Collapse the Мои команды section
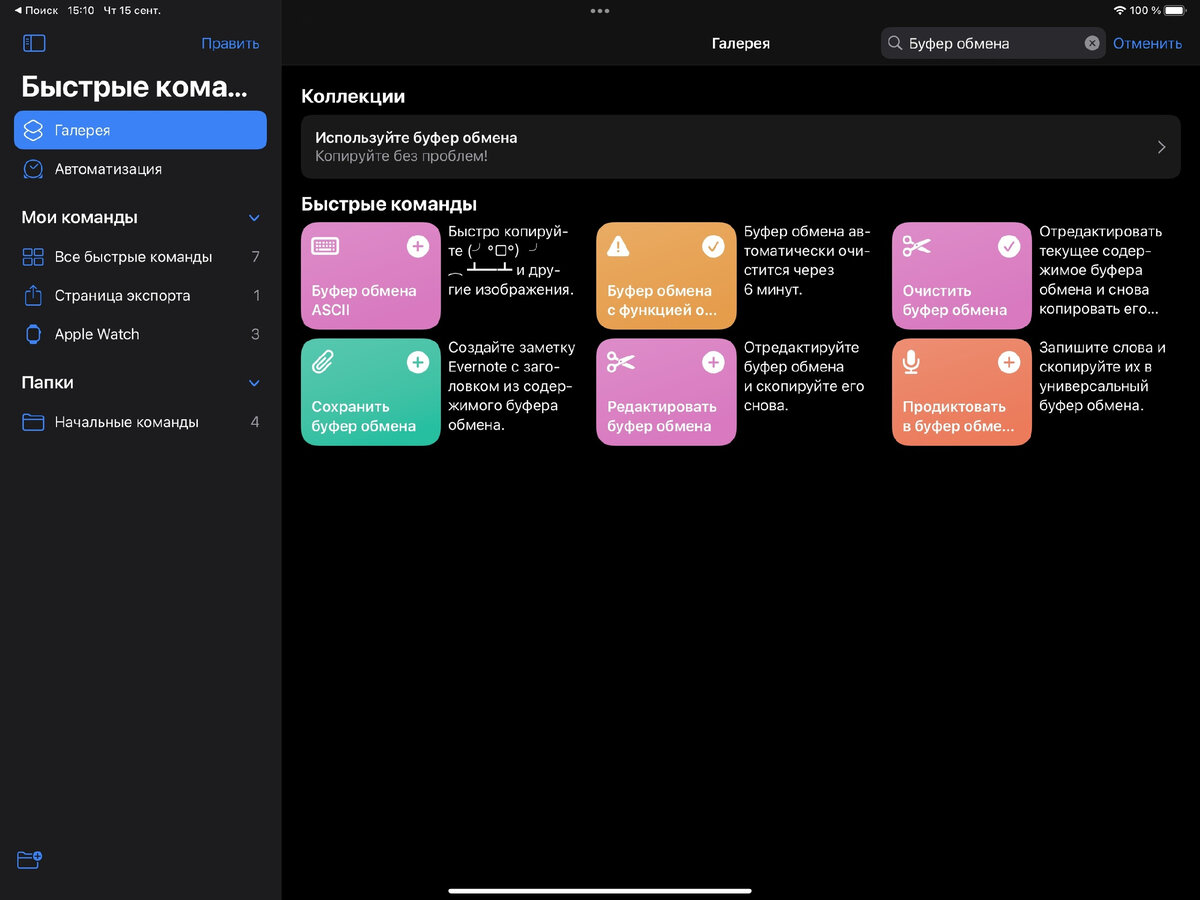Image resolution: width=1200 pixels, height=900 pixels. coord(254,218)
